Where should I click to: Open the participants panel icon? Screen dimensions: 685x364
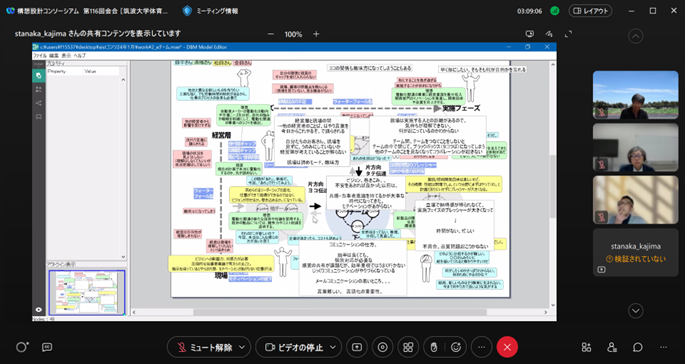point(612,347)
